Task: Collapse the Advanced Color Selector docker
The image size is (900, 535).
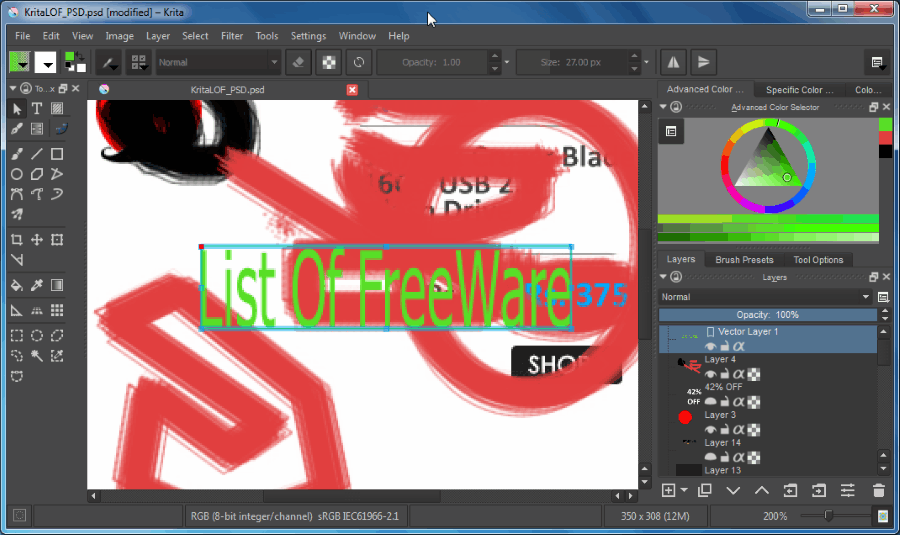Action: tap(663, 107)
